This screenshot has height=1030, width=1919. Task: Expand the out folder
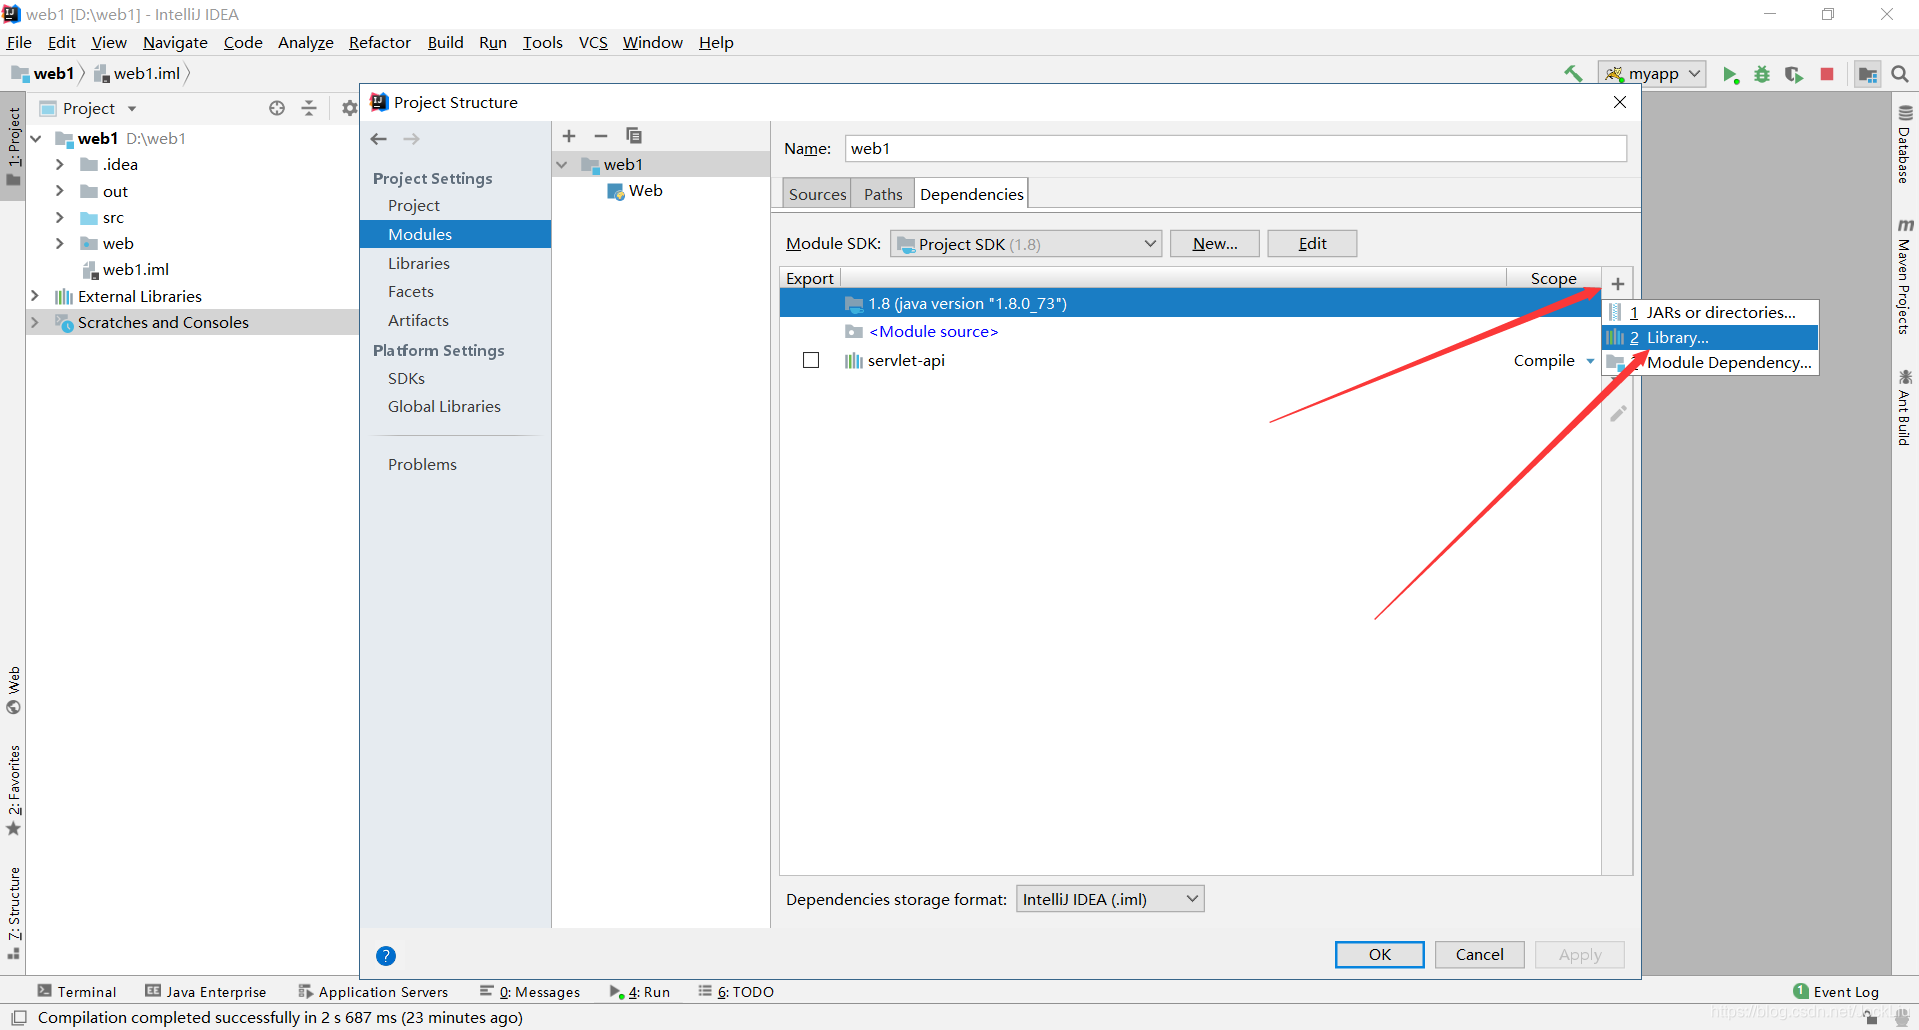tap(59, 190)
